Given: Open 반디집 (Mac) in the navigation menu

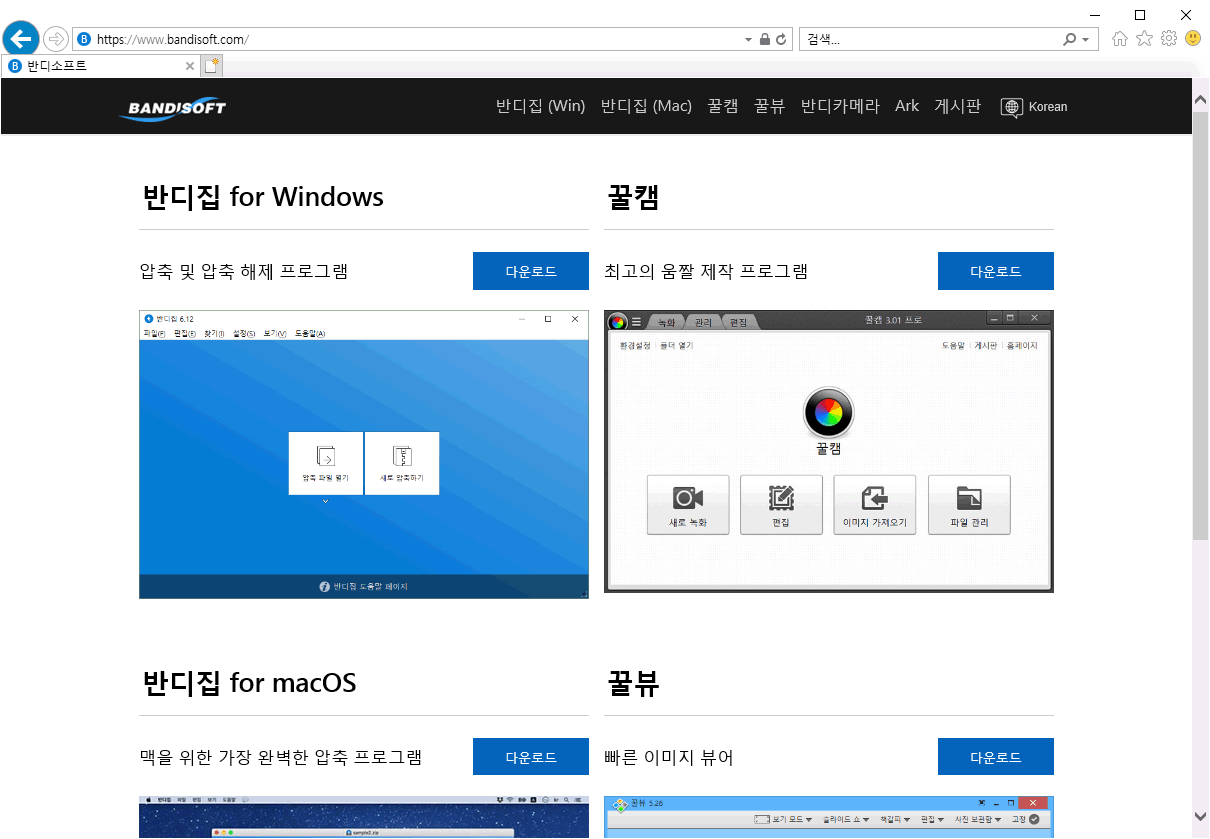Looking at the screenshot, I should (x=646, y=106).
